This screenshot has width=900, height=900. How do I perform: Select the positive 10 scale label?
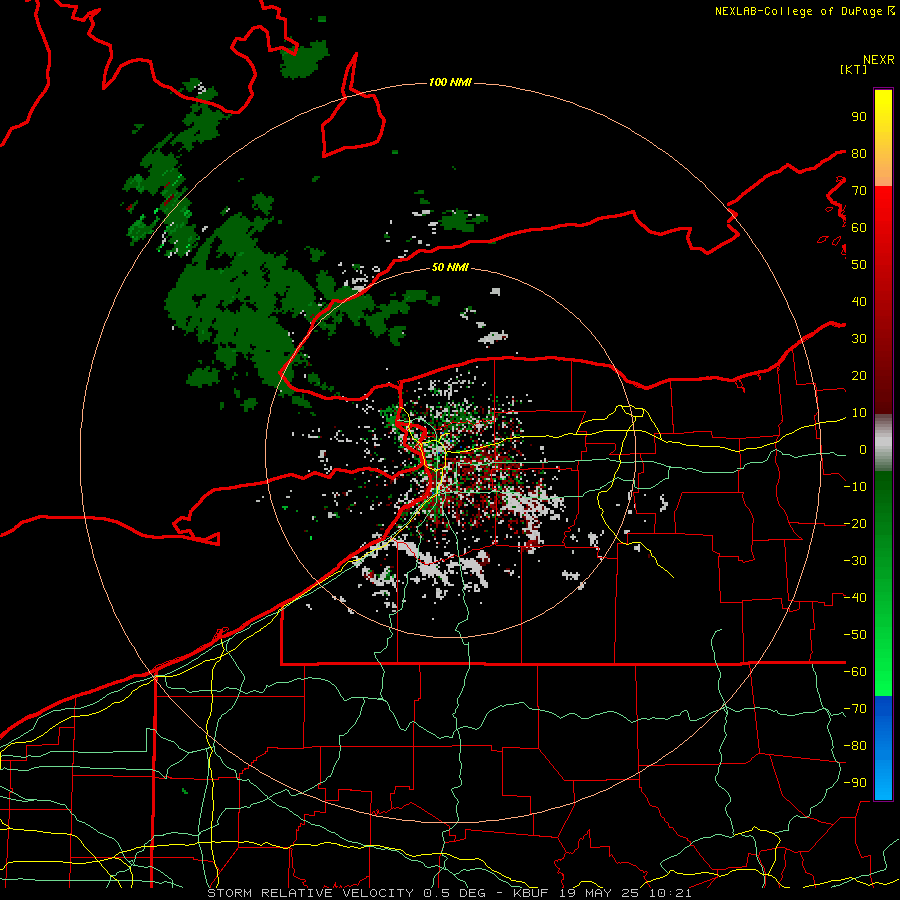[x=859, y=413]
